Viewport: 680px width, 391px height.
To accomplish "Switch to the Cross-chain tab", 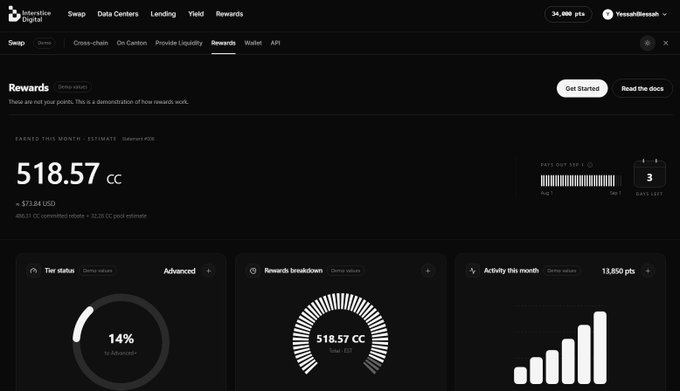I will pos(91,43).
